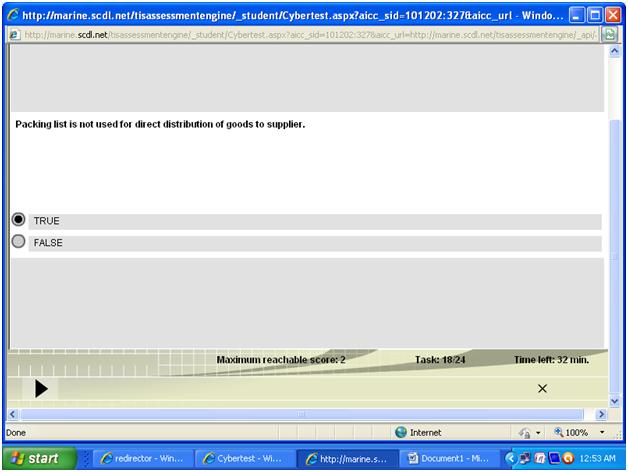628x472 pixels.
Task: Click the icon at address bar's right end
Action: click(x=610, y=35)
